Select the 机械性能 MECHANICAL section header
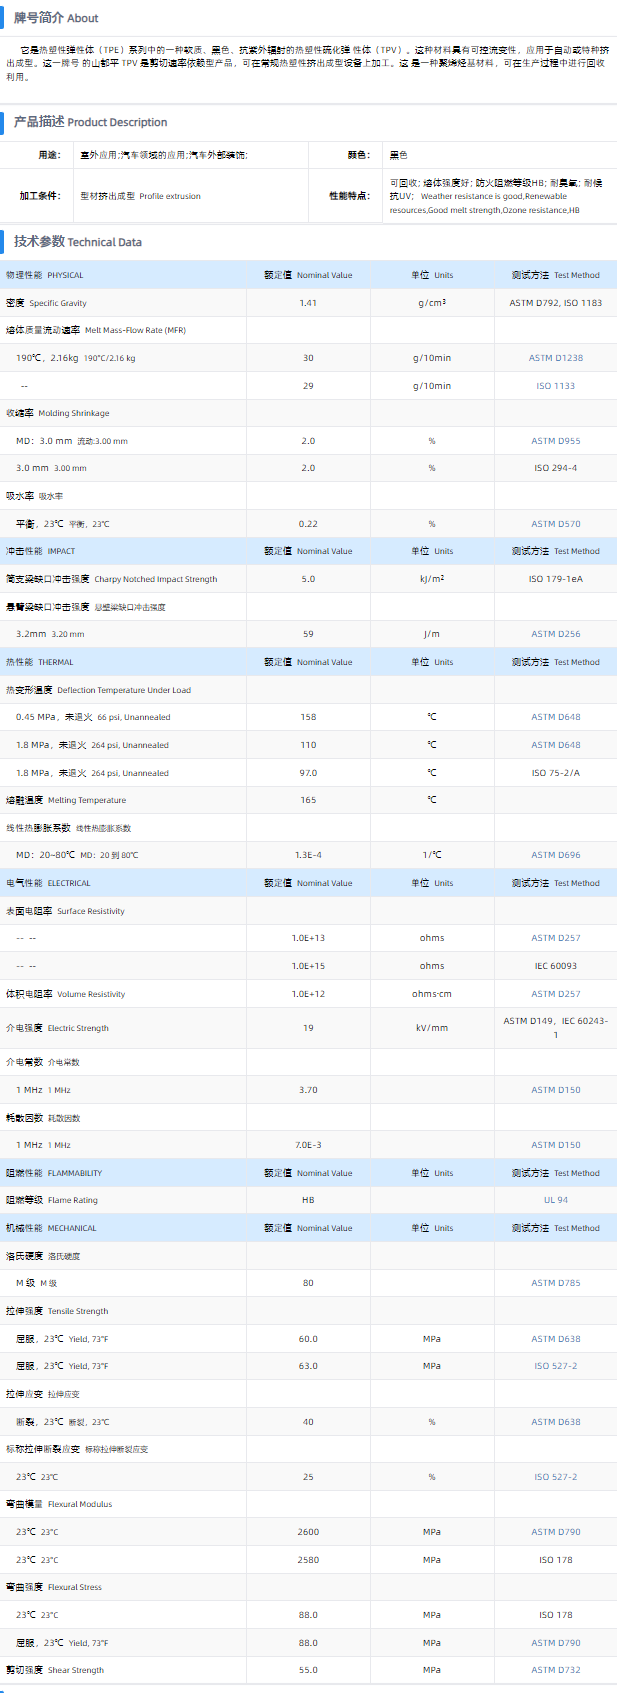Viewport: 617px width, 1693px height. [x=51, y=1228]
